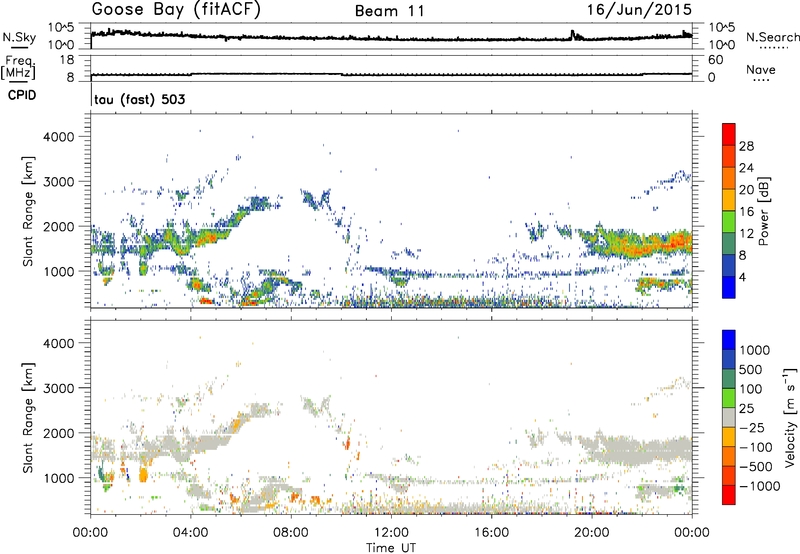The height and width of the screenshot is (554, 800).
Task: Pick the gray segment of Velocity colorbar
Action: click(x=729, y=417)
